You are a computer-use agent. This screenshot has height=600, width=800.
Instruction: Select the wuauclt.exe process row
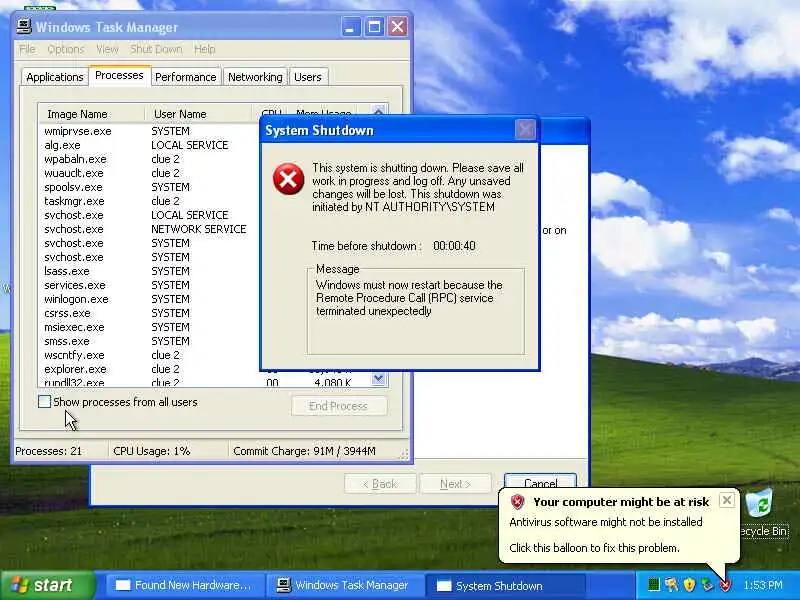pyautogui.click(x=148, y=173)
